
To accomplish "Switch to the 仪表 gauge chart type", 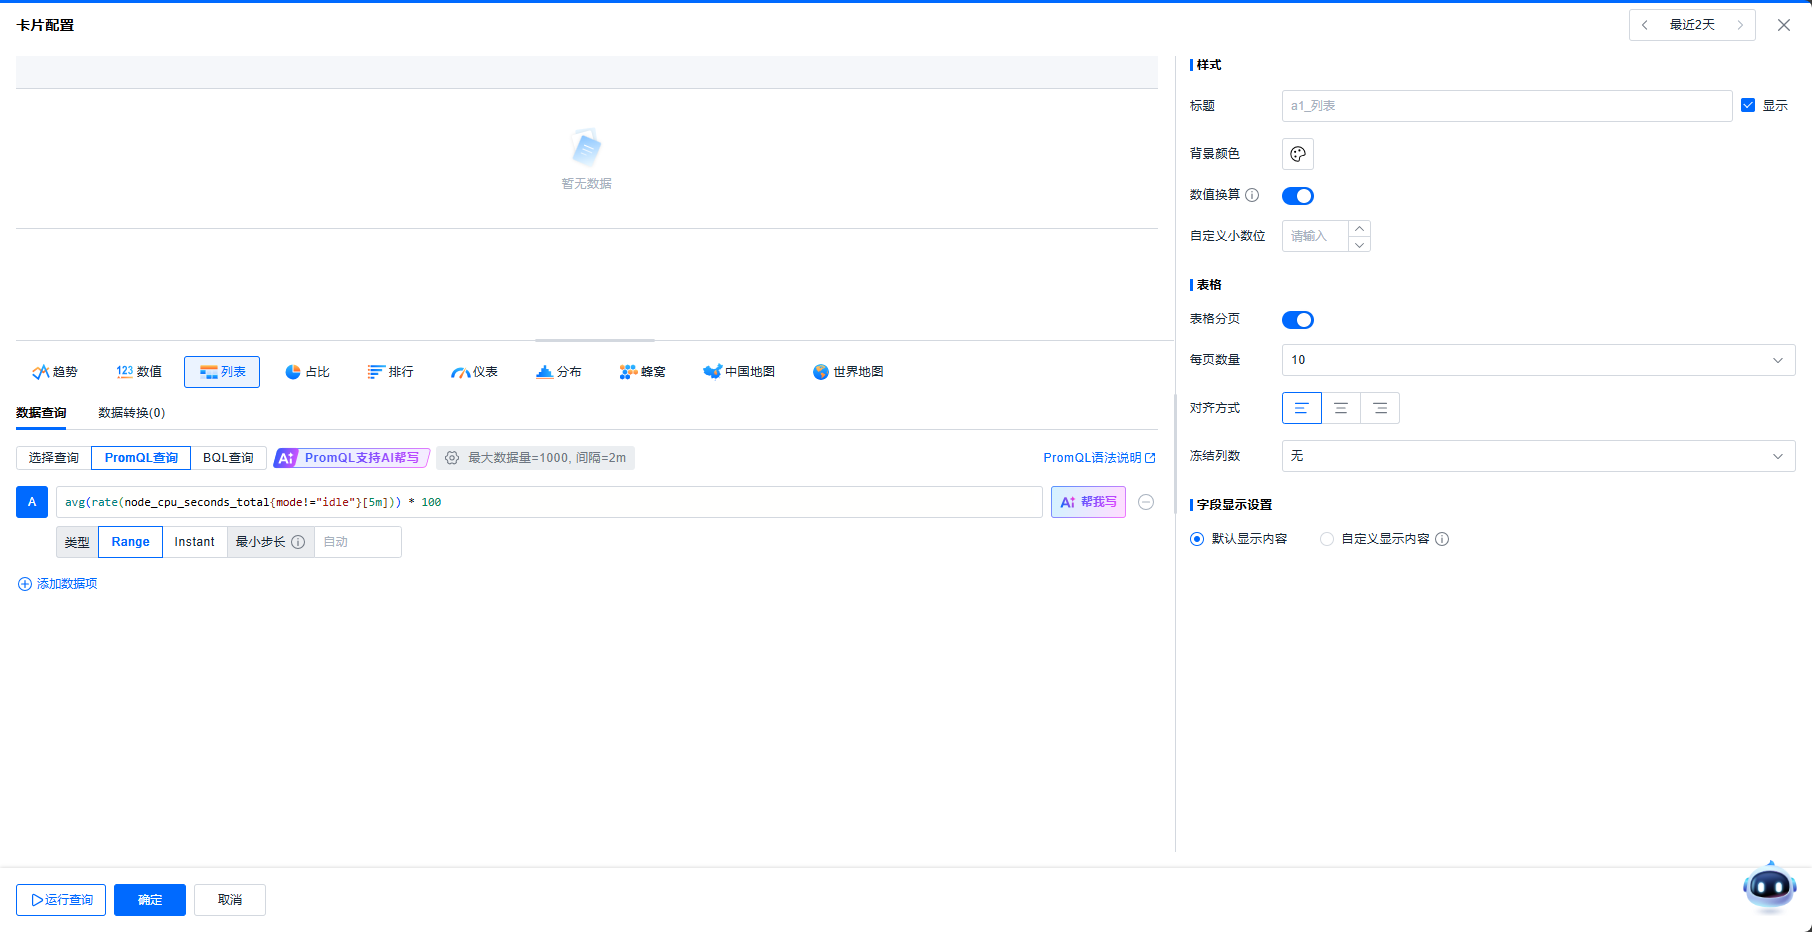I will (474, 372).
